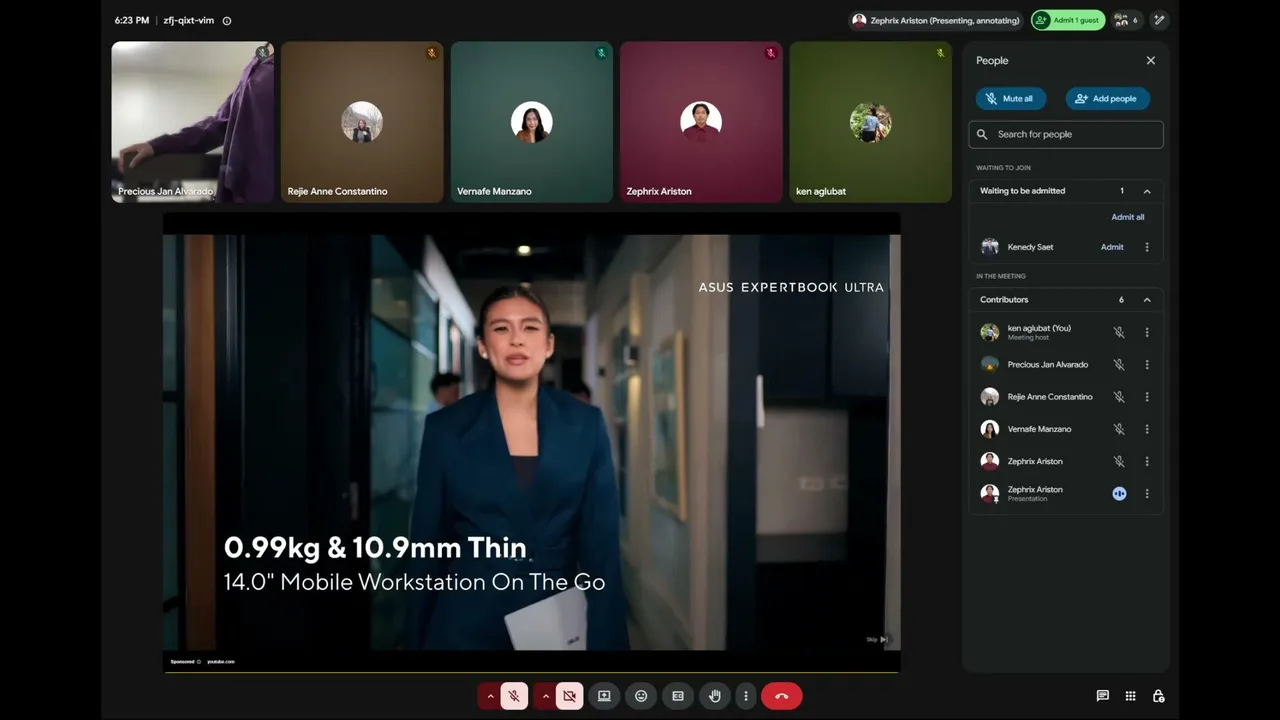Click the muted mic badge on ken aglubat's tile
Viewport: 1280px width, 720px height.
point(940,53)
